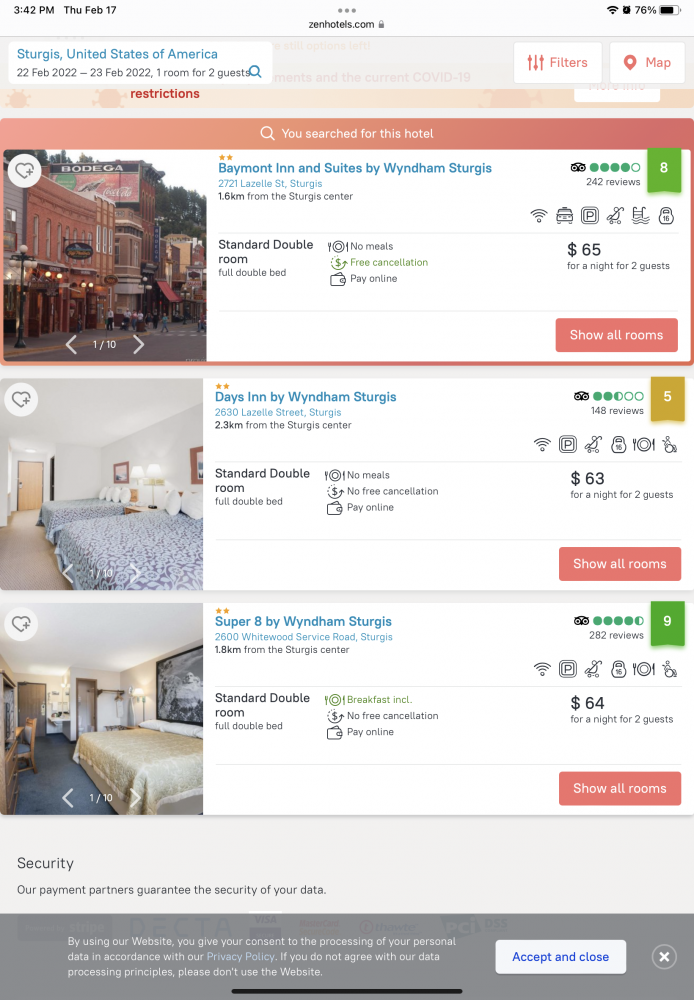Click Baymont Inn Wi-Fi amenity icon
The width and height of the screenshot is (694, 1000).
pos(539,216)
